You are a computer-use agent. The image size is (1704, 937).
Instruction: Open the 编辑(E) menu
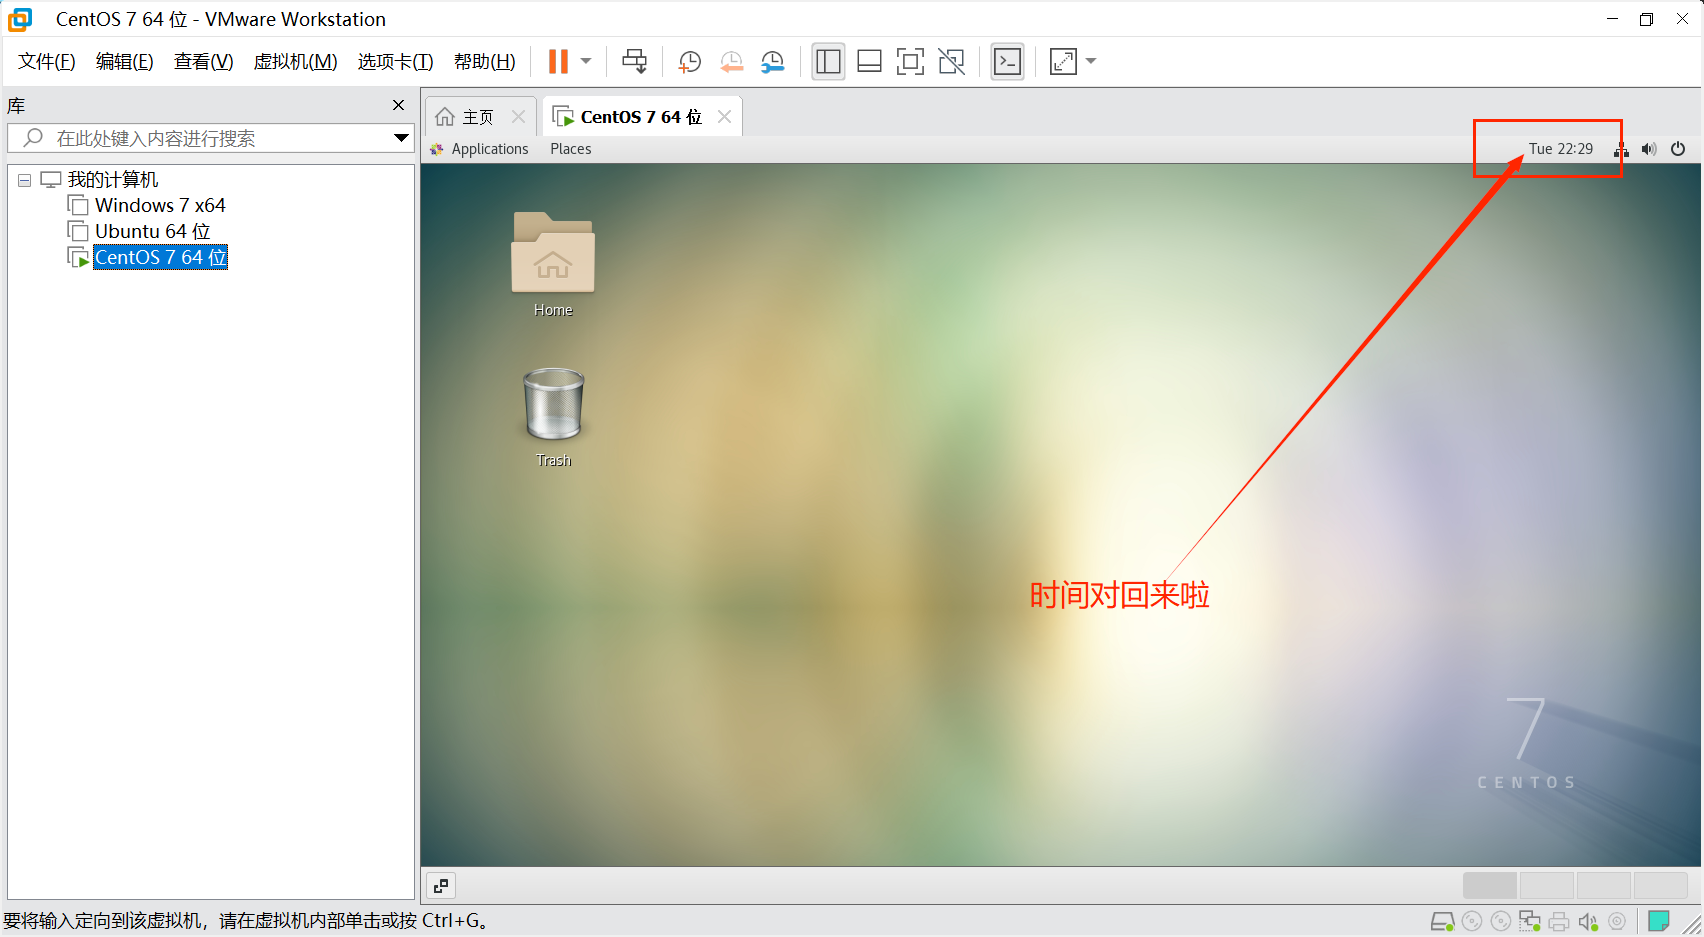pyautogui.click(x=124, y=61)
